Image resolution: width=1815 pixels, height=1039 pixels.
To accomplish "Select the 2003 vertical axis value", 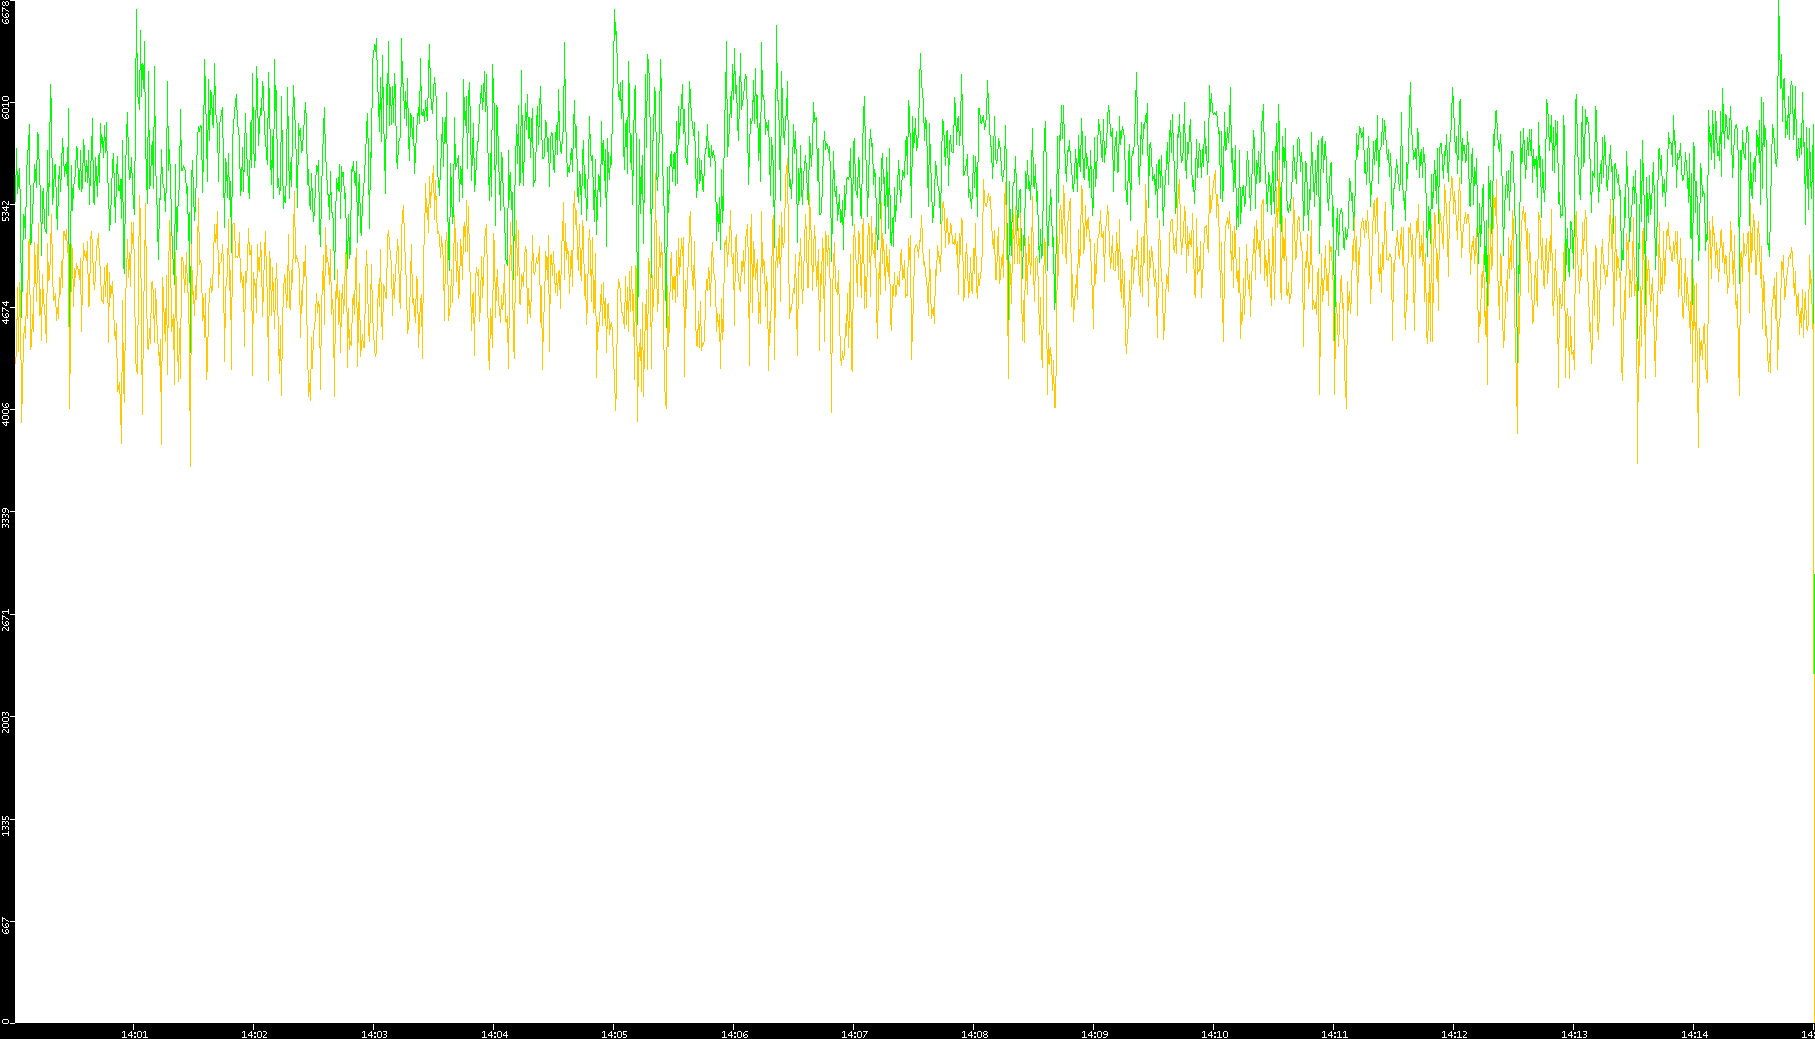I will click(6, 721).
